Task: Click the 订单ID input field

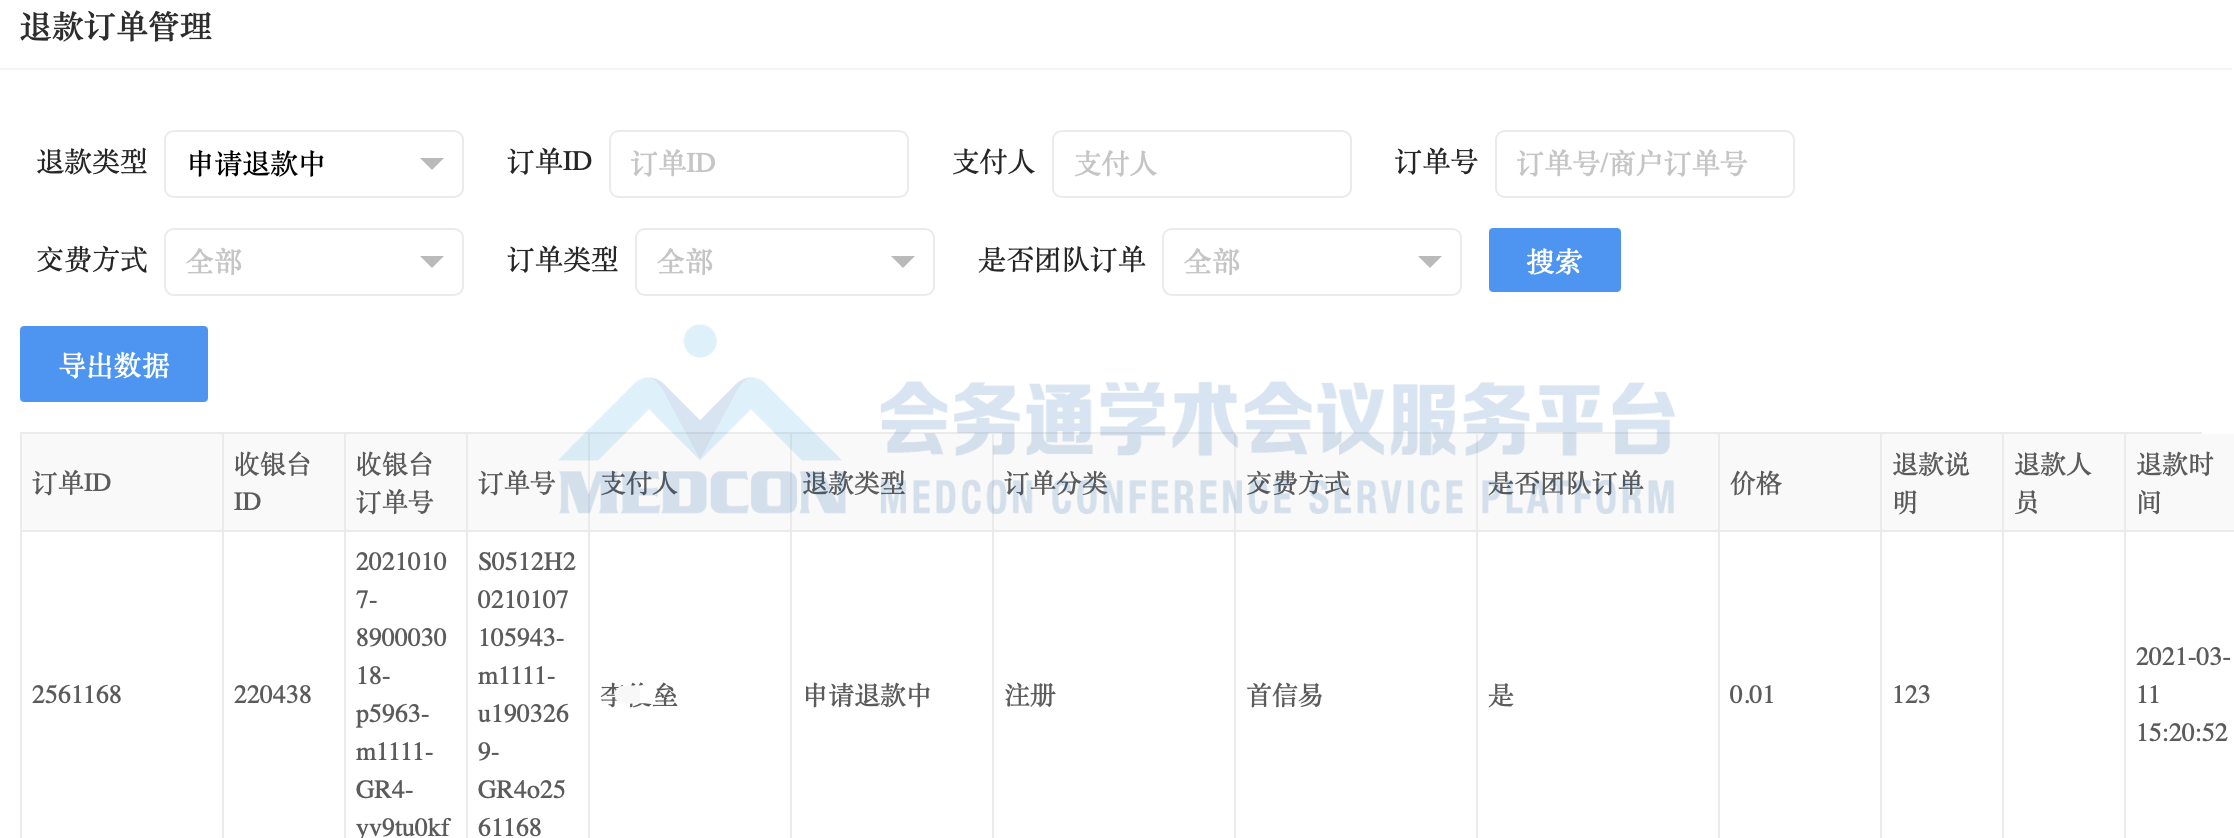Action: click(x=758, y=164)
